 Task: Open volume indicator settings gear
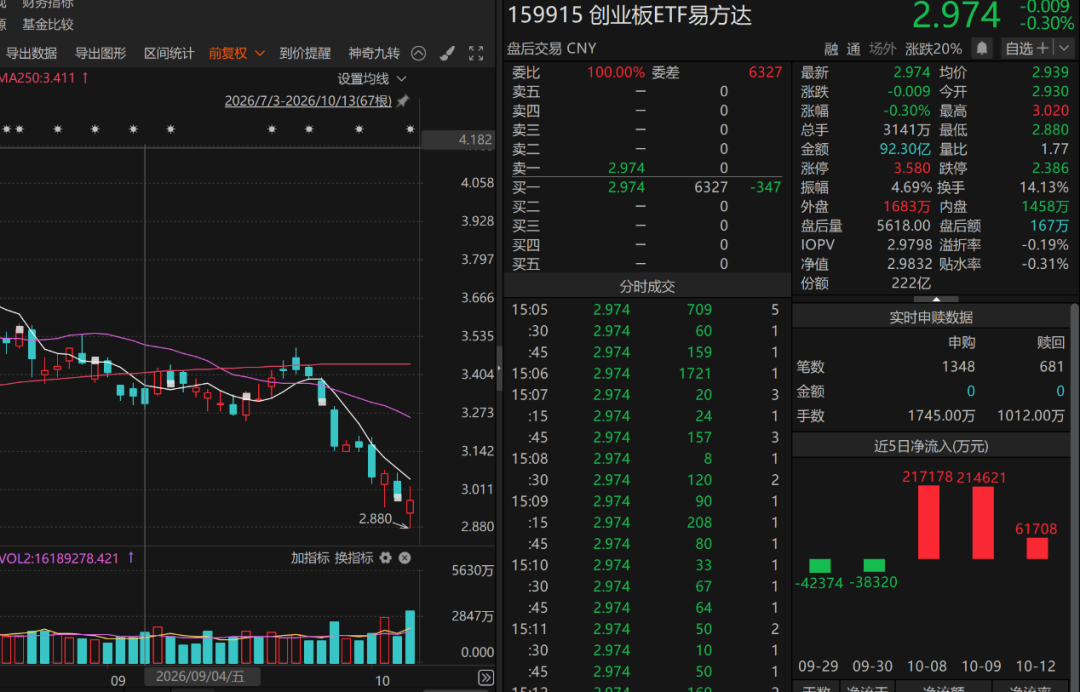pos(386,558)
